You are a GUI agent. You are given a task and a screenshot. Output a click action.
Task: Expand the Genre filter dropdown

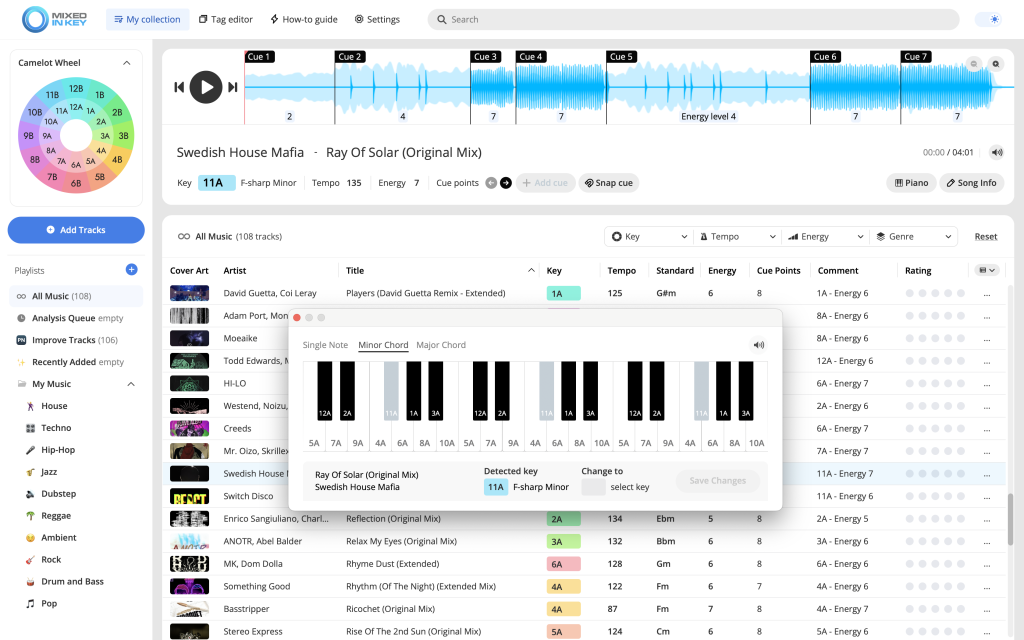(x=912, y=237)
